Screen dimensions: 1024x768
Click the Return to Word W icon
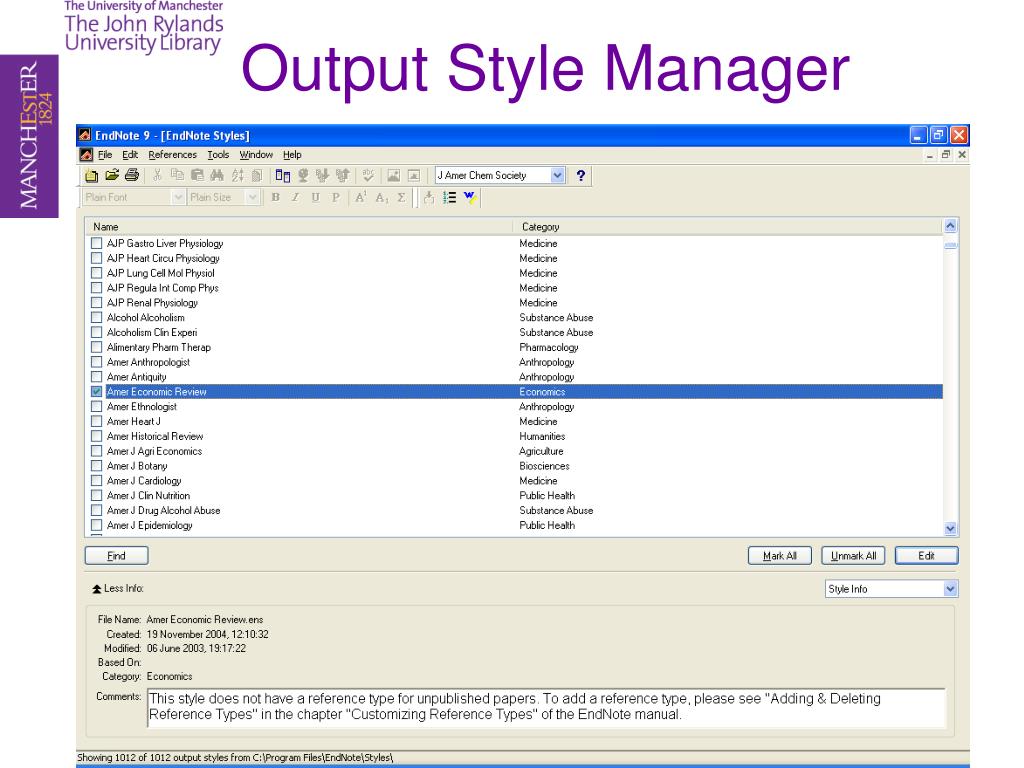click(470, 197)
